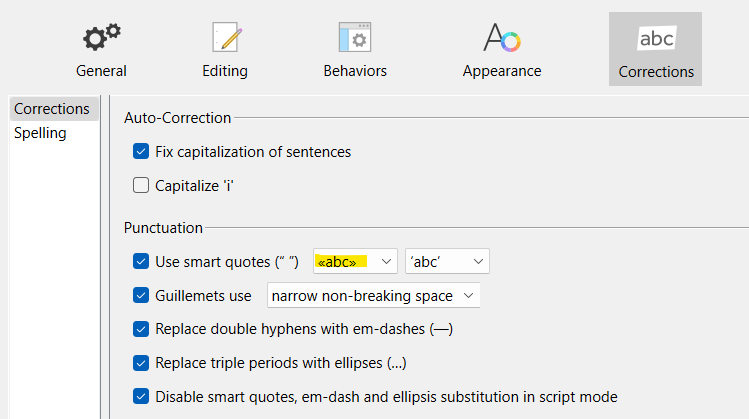Open the General settings gears icon

pos(102,37)
